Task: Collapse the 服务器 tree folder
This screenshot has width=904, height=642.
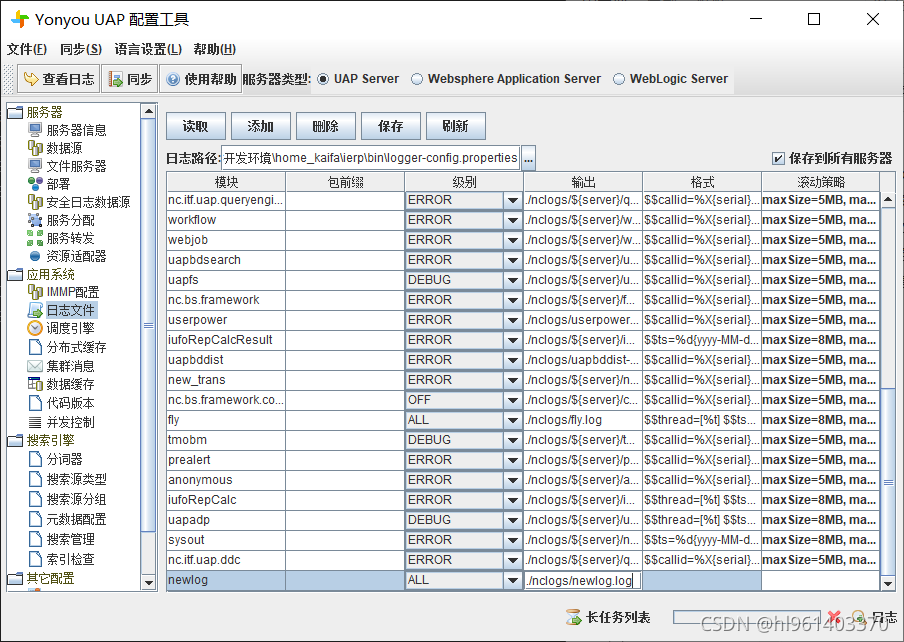Action: [15, 112]
